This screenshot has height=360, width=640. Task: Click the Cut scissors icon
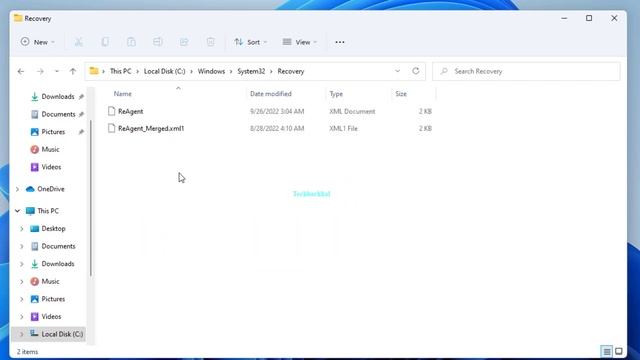(78, 42)
